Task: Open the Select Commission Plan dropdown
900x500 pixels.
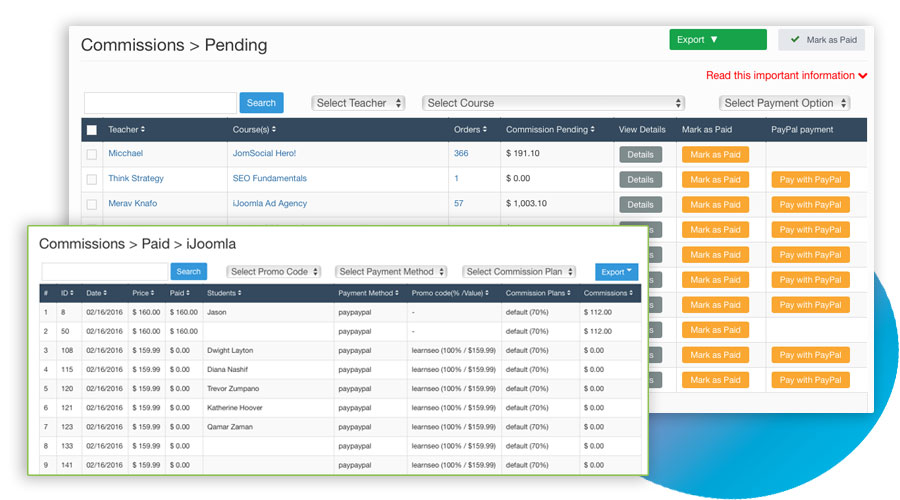Action: [519, 272]
